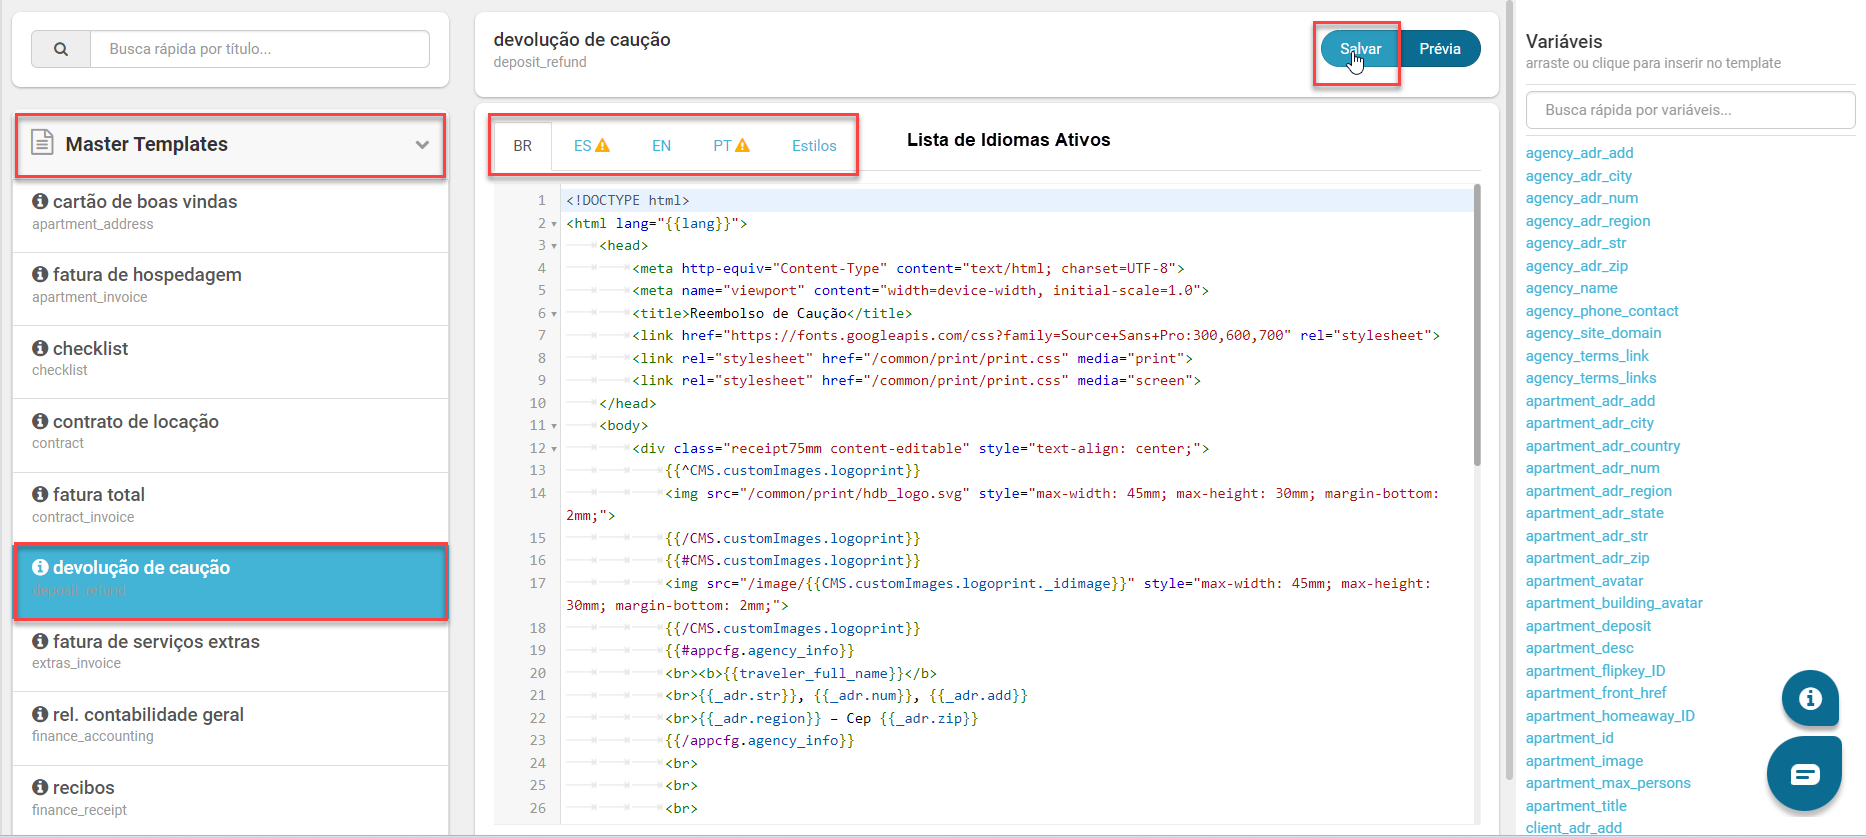Insert the apartment_deposit variable

pos(1588,626)
